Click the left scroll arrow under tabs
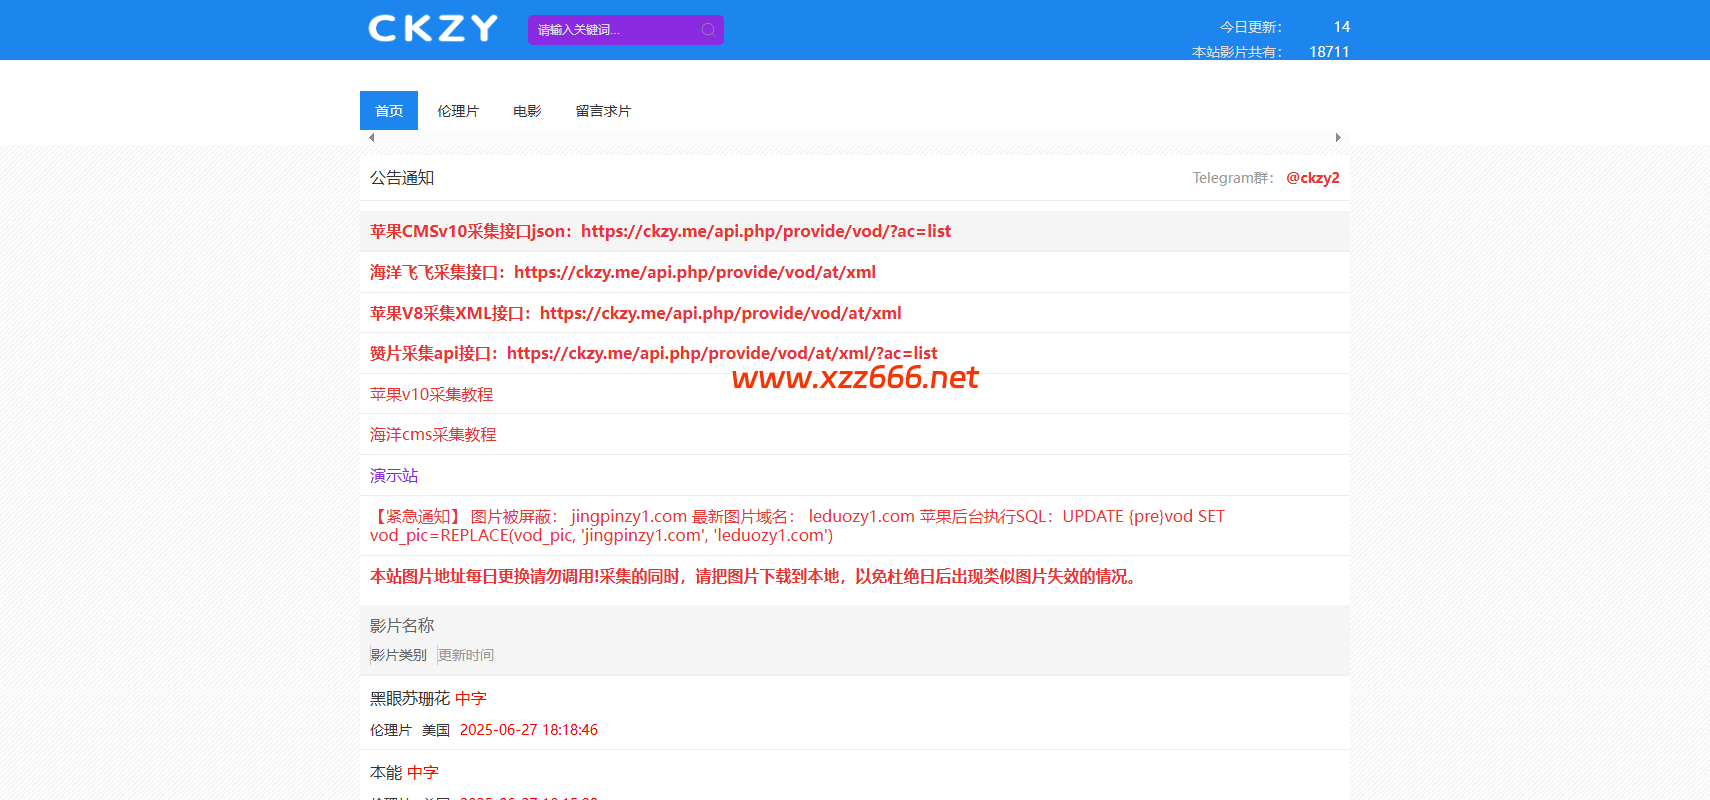Screen dimensions: 1710x800 (372, 138)
